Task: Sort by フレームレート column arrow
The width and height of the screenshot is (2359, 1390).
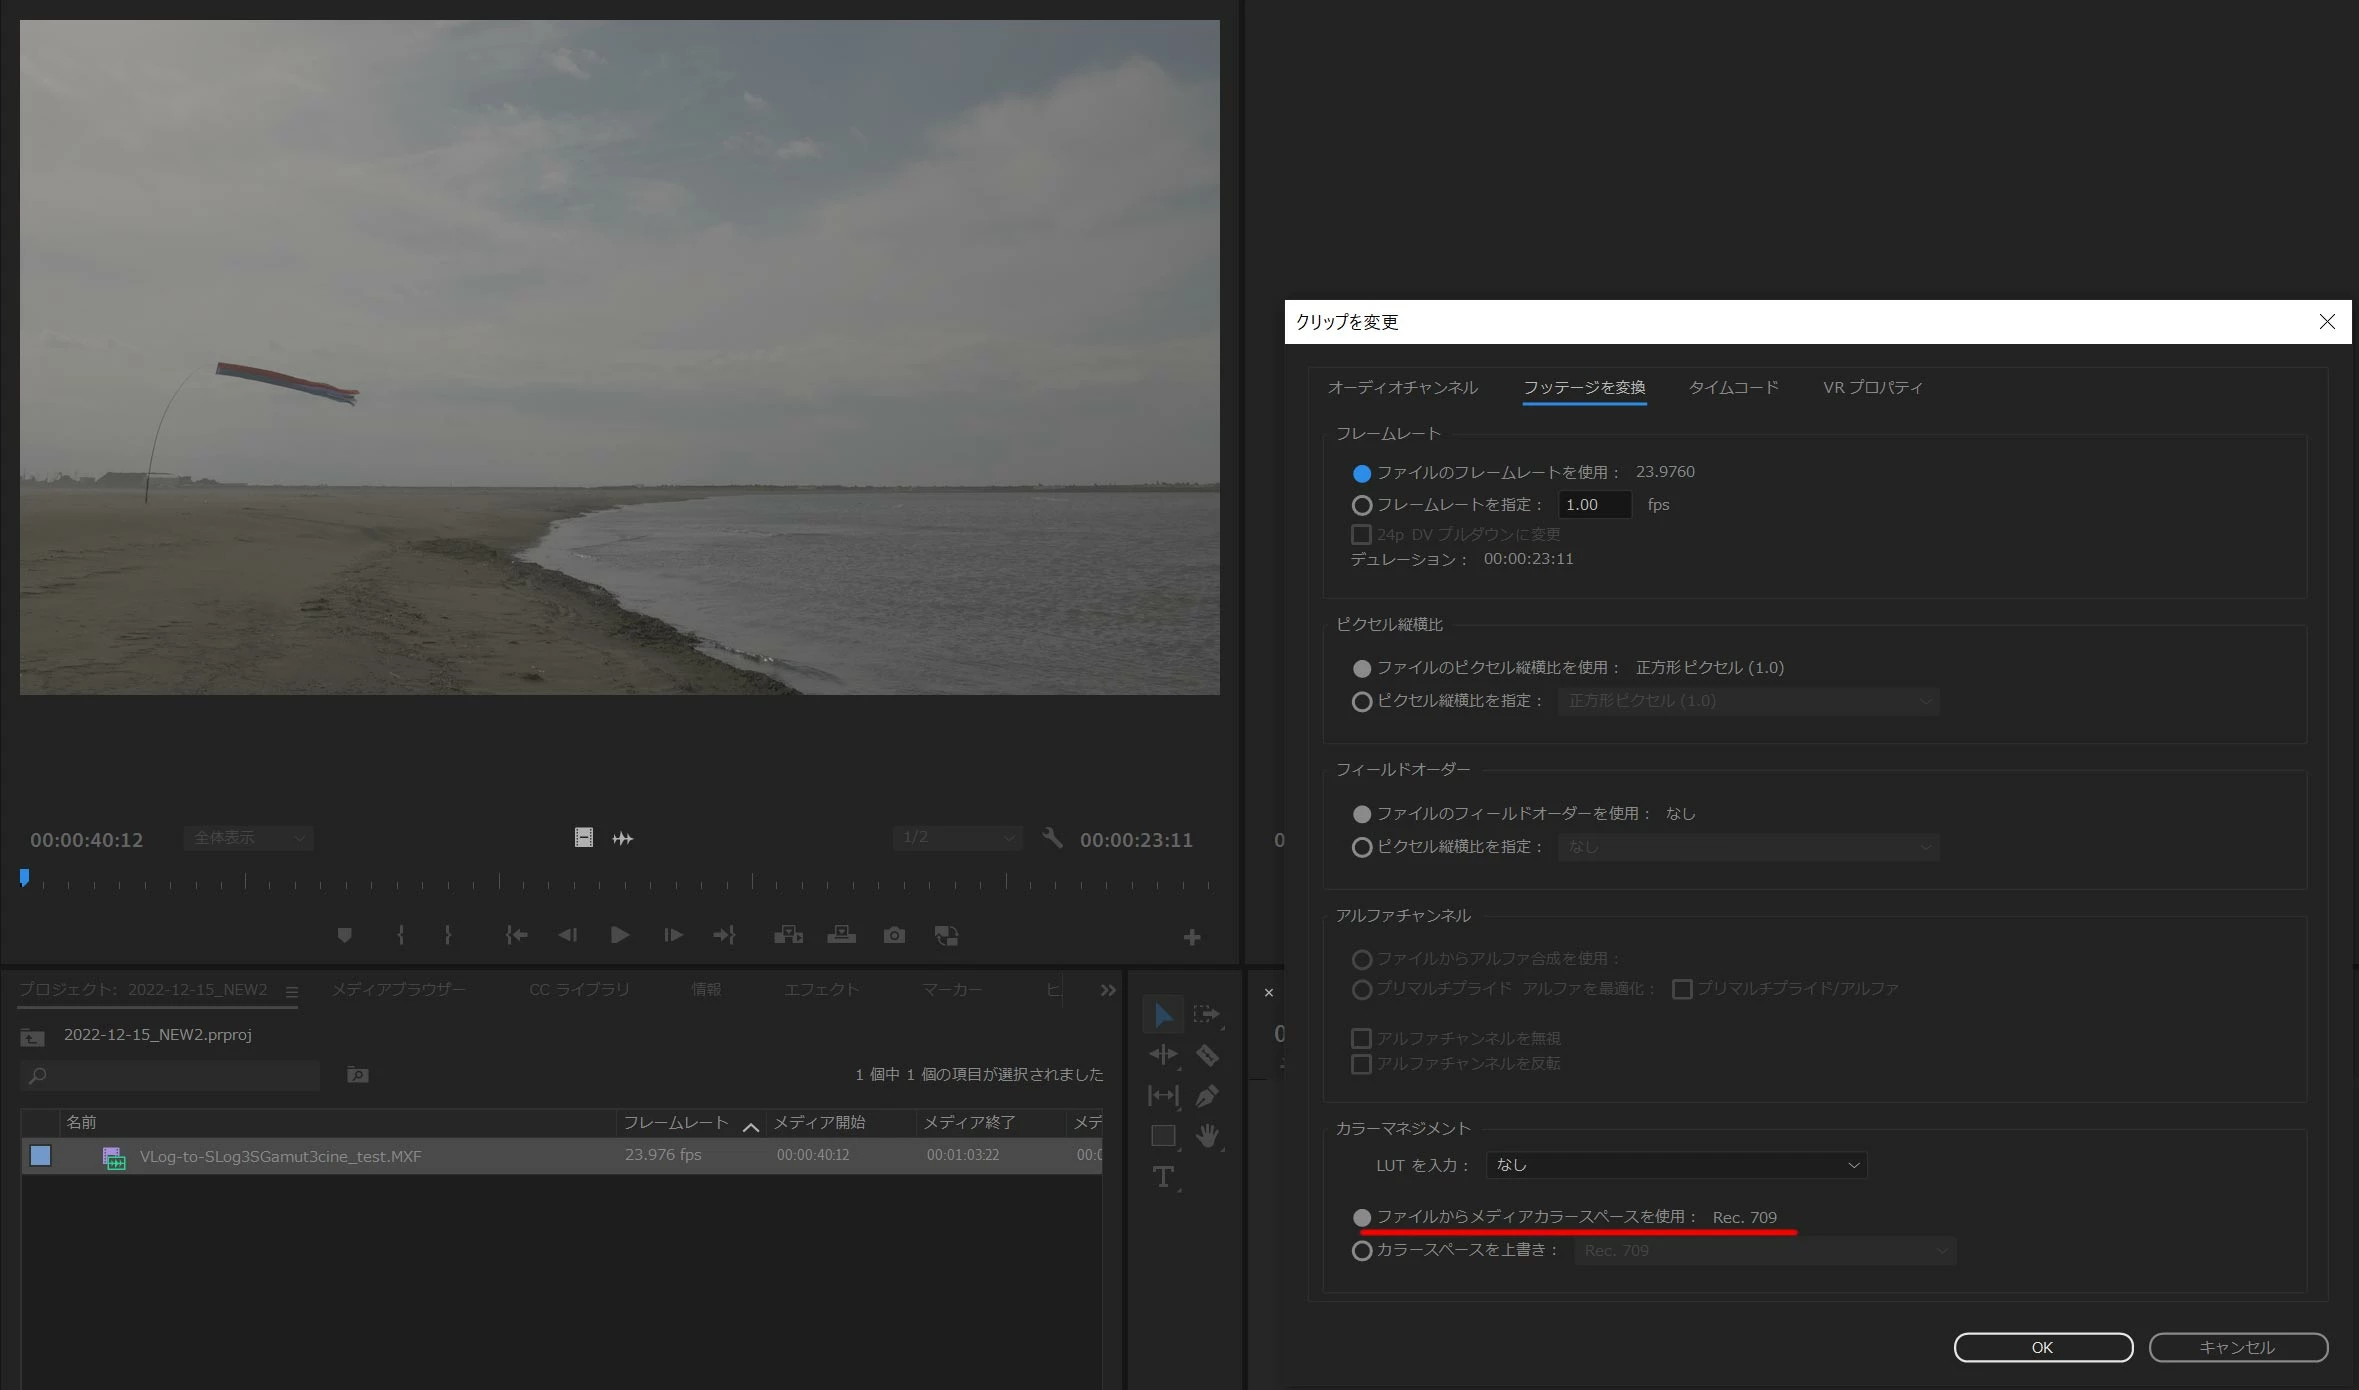Action: (x=751, y=1127)
